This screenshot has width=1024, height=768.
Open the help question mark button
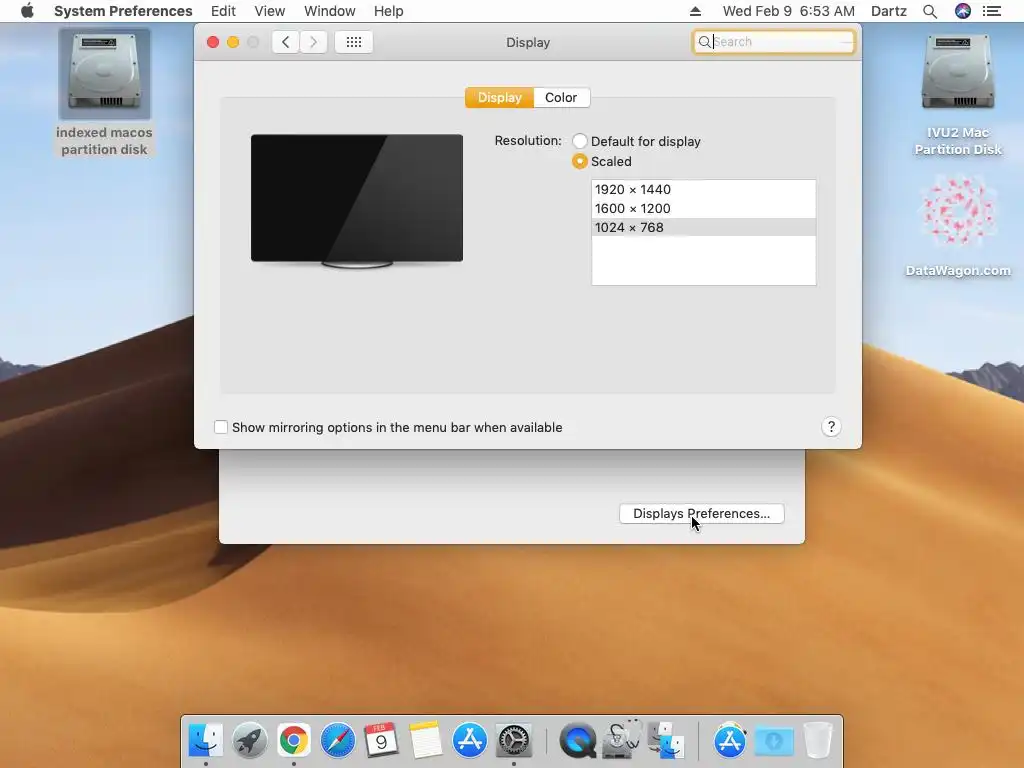(x=831, y=427)
